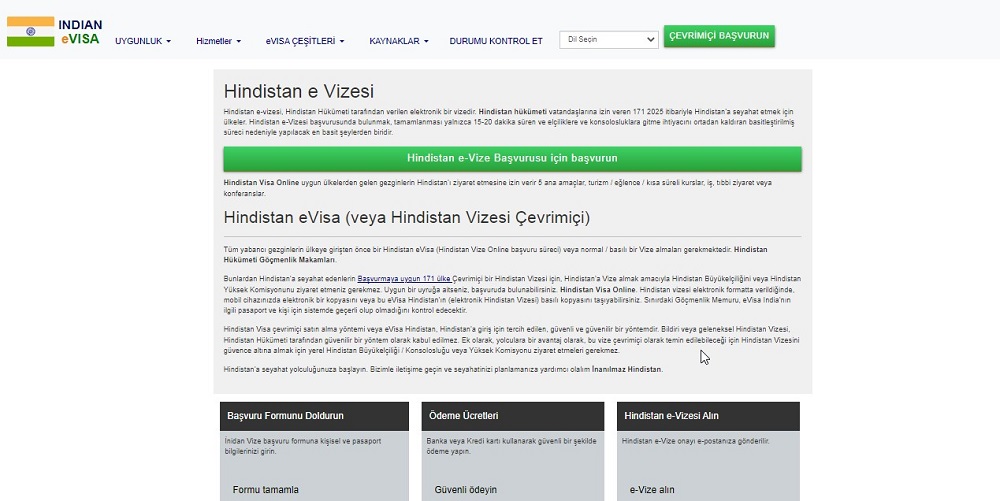
Task: Click the e-Vize alın label
Action: click(x=652, y=489)
